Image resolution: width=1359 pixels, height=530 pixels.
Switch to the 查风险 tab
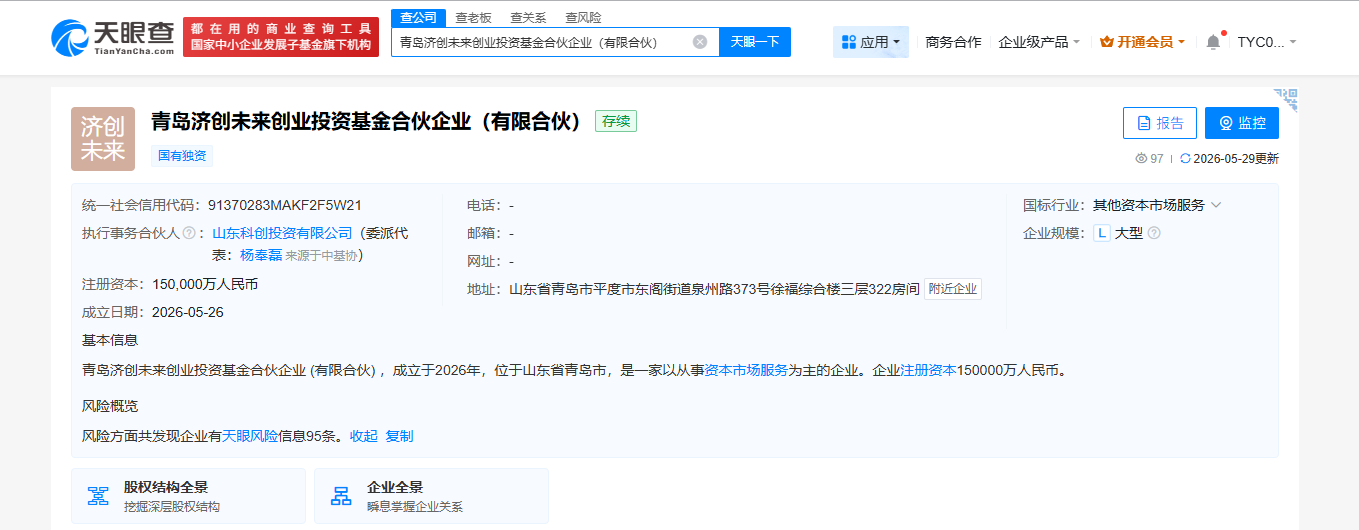click(x=583, y=18)
